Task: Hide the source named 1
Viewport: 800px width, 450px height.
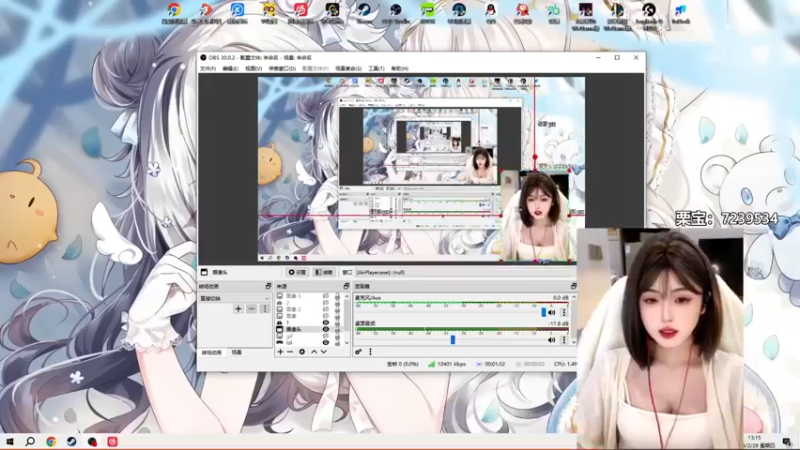Action: point(326,322)
